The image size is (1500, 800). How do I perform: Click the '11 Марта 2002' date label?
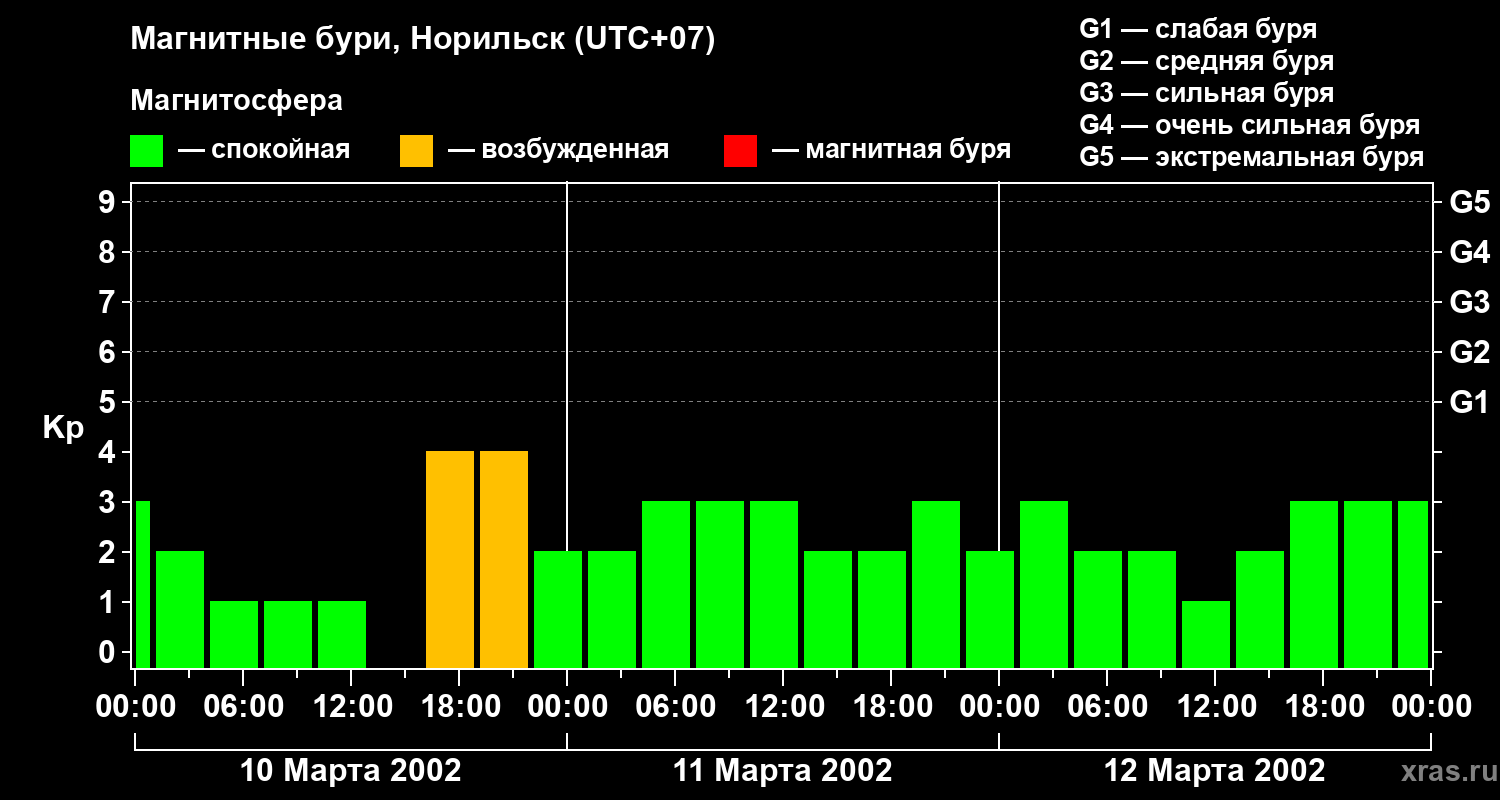coord(783,770)
